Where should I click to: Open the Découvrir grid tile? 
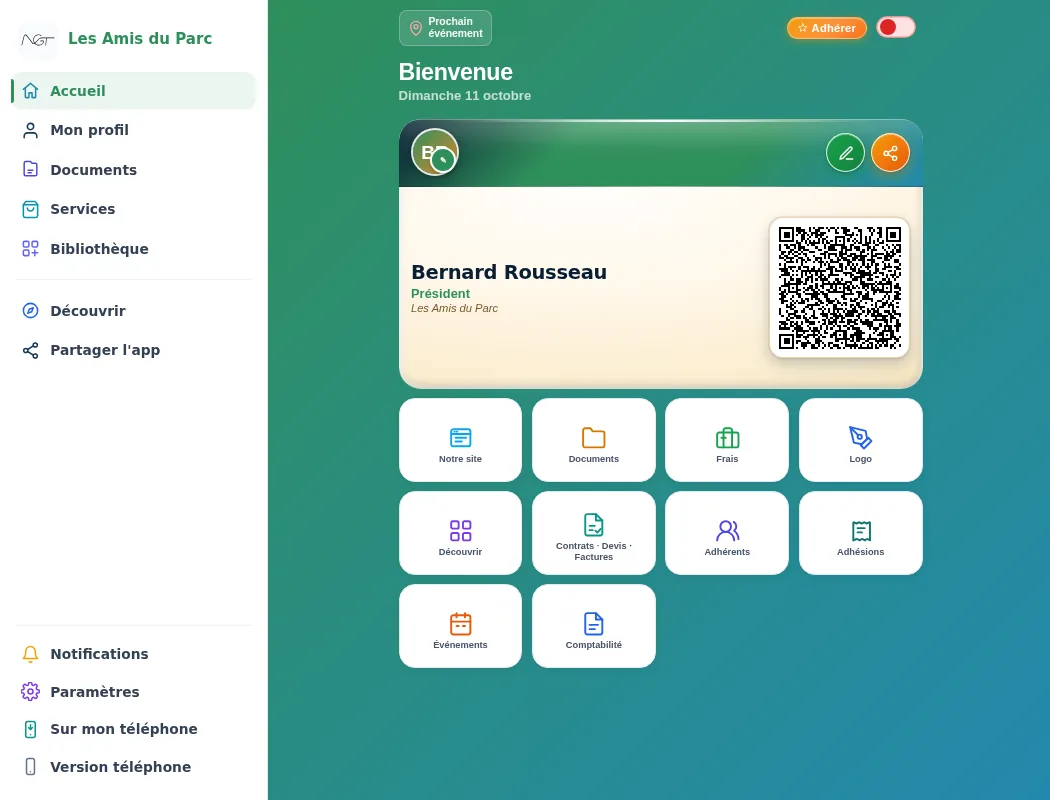click(x=460, y=533)
